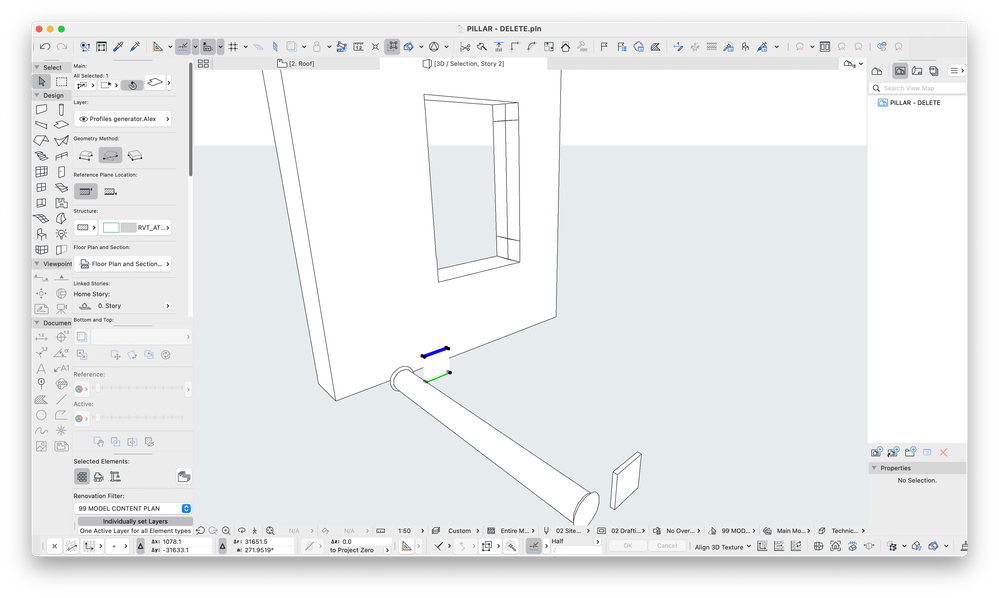
Task: Select the Railing tool
Action: click(x=61, y=156)
